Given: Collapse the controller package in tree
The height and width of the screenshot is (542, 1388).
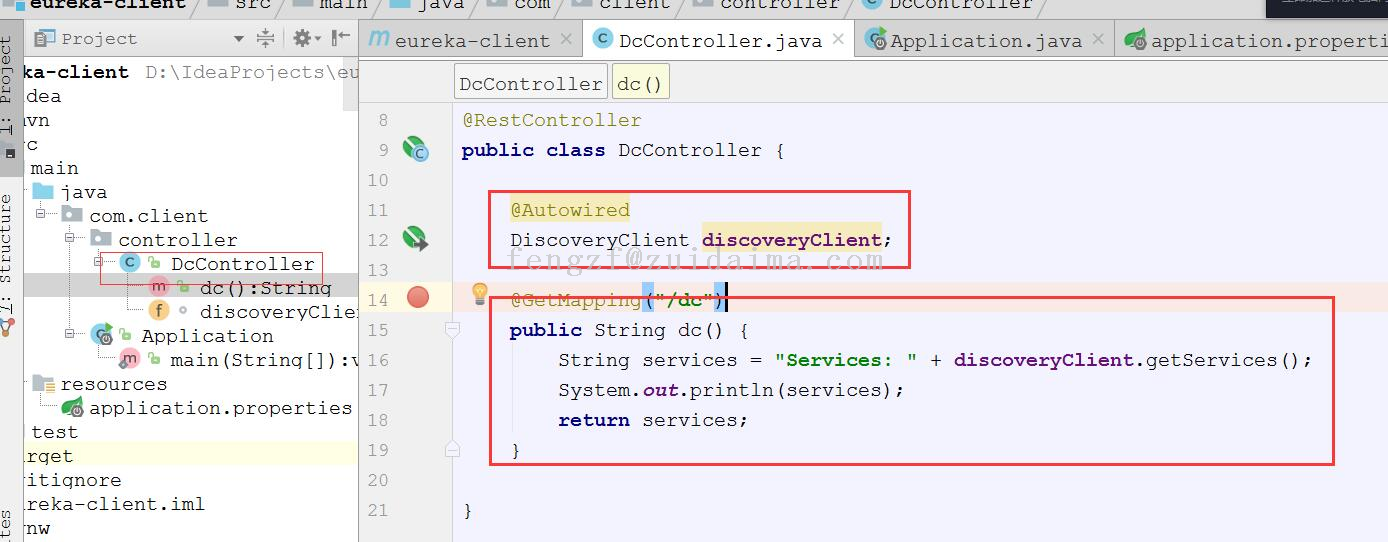Looking at the screenshot, I should pyautogui.click(x=71, y=239).
